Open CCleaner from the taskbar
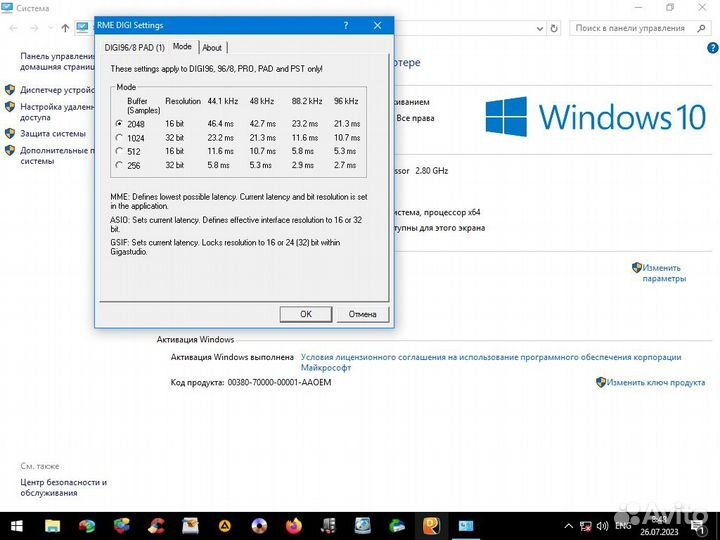 pyautogui.click(x=156, y=525)
